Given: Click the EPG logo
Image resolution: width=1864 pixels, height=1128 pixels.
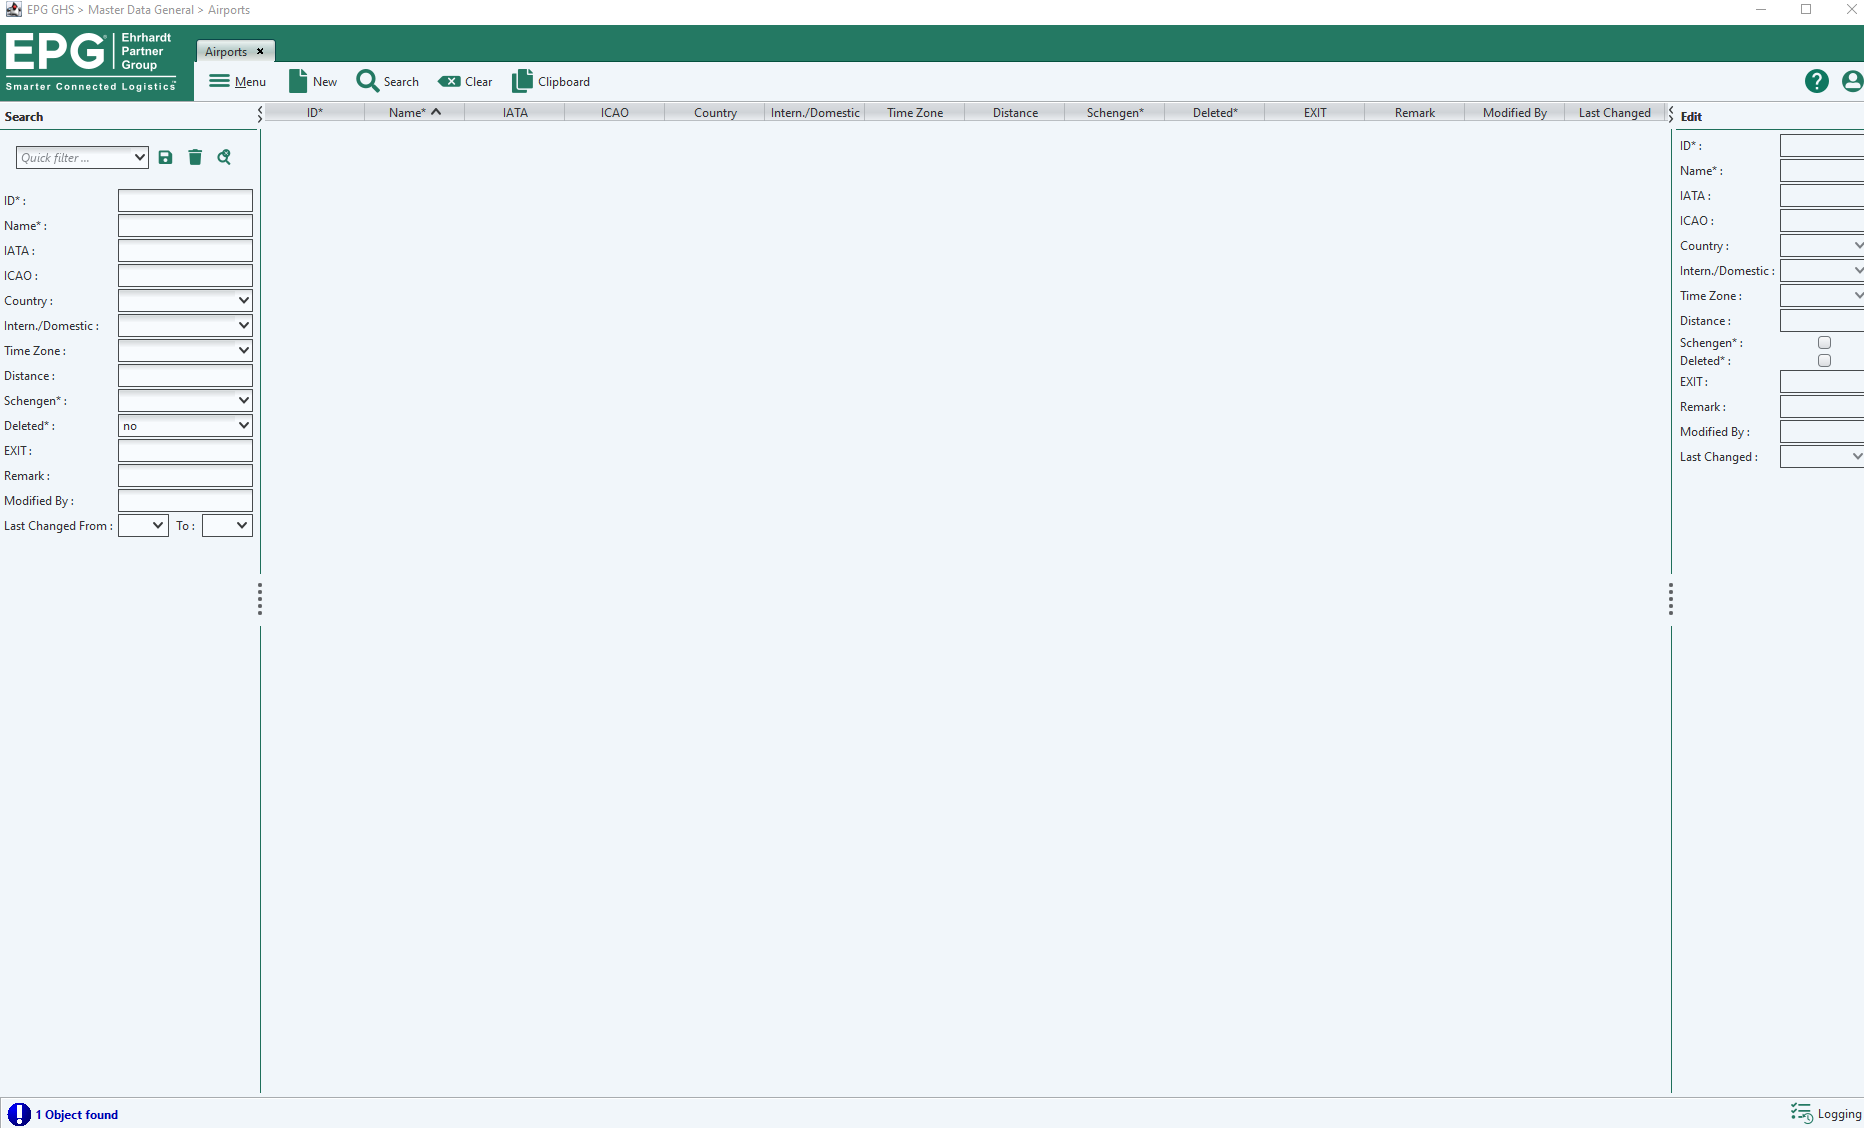Looking at the screenshot, I should 90,63.
